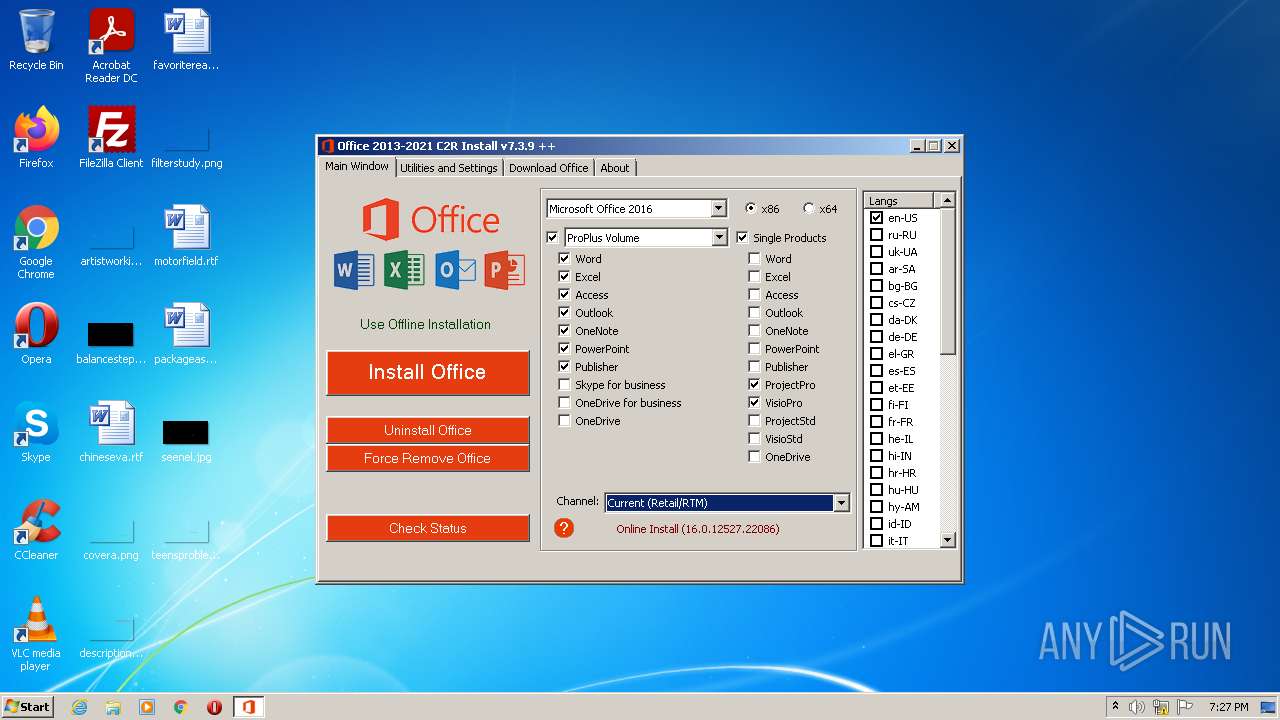The image size is (1280, 720).
Task: Open the ProPlus Volume edition dropdown
Action: click(x=718, y=238)
